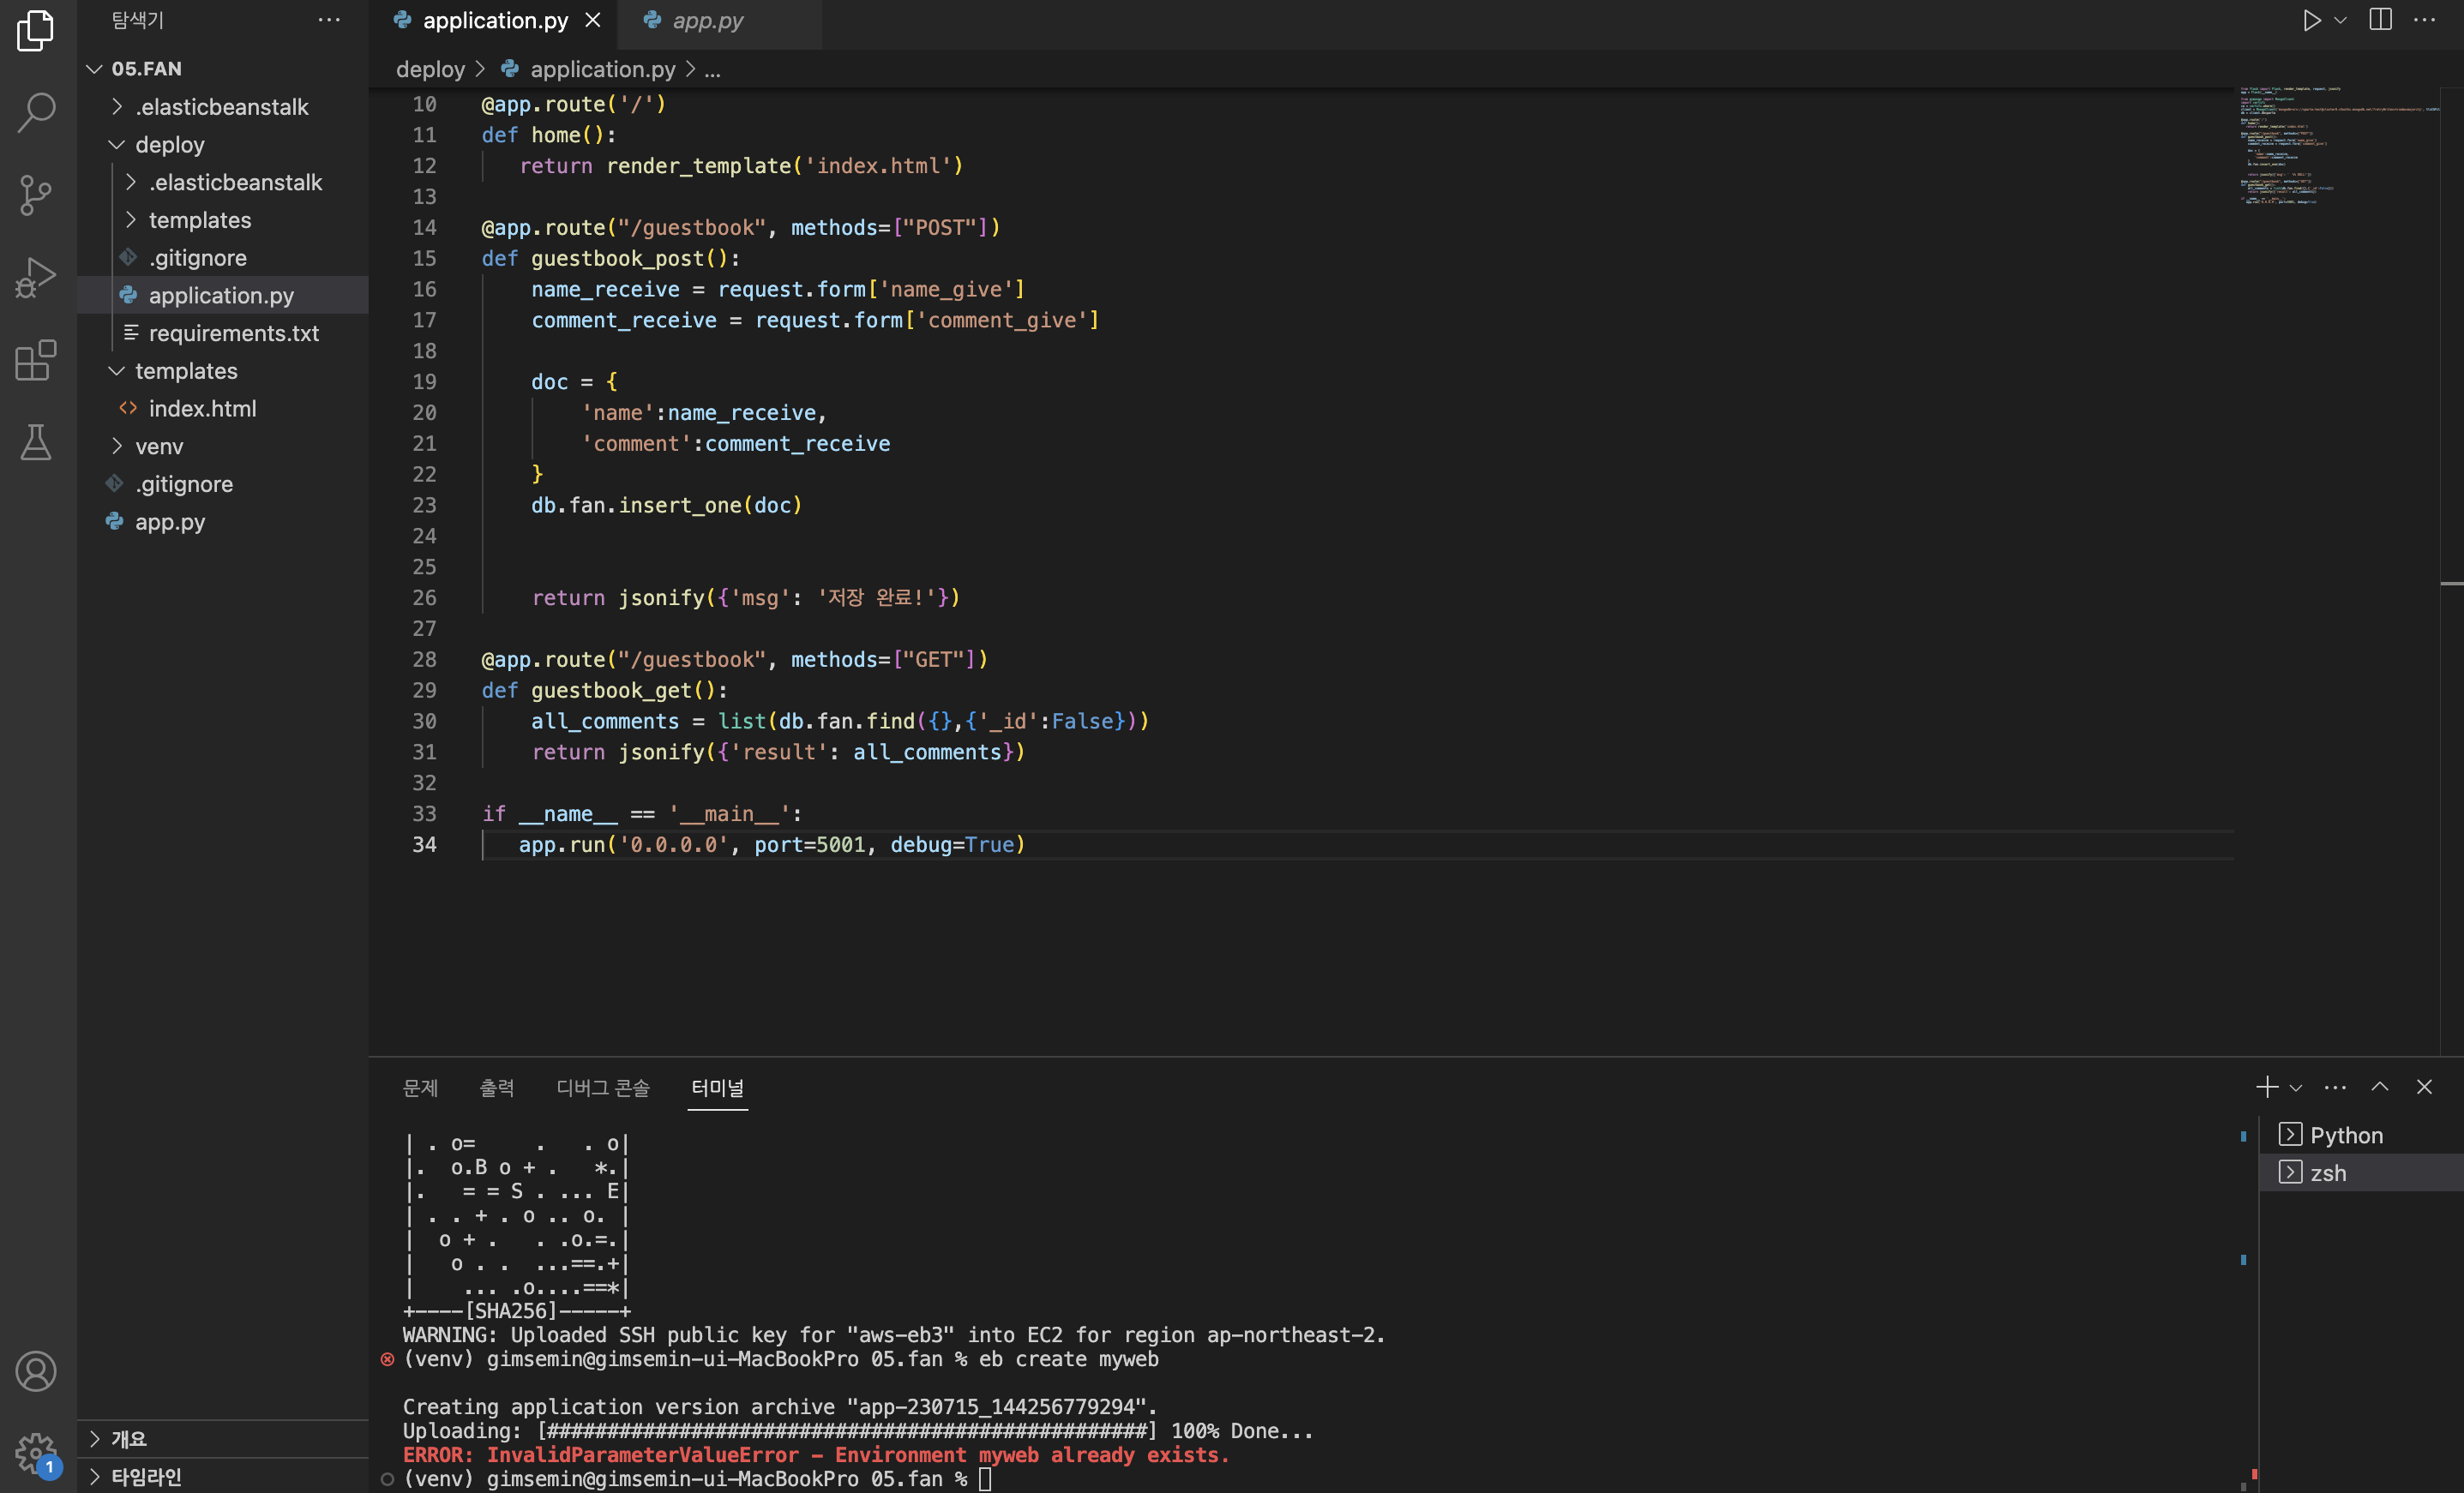Screen dimensions: 2464x1493
Task: Open Run and Debug view
Action: 36,278
